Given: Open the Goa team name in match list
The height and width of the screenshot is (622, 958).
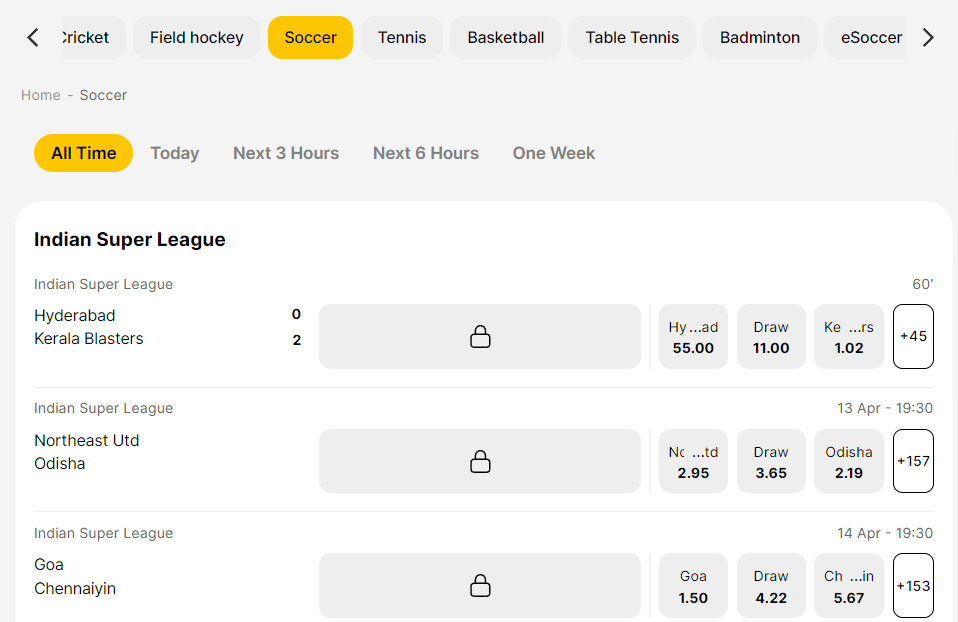Looking at the screenshot, I should click(x=49, y=565).
